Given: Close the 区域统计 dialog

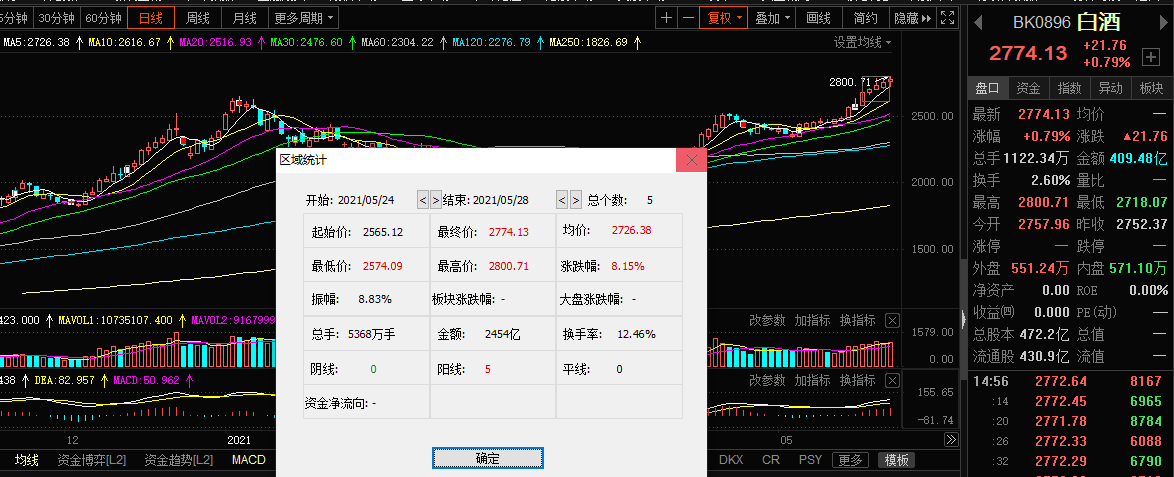Looking at the screenshot, I should pos(691,159).
